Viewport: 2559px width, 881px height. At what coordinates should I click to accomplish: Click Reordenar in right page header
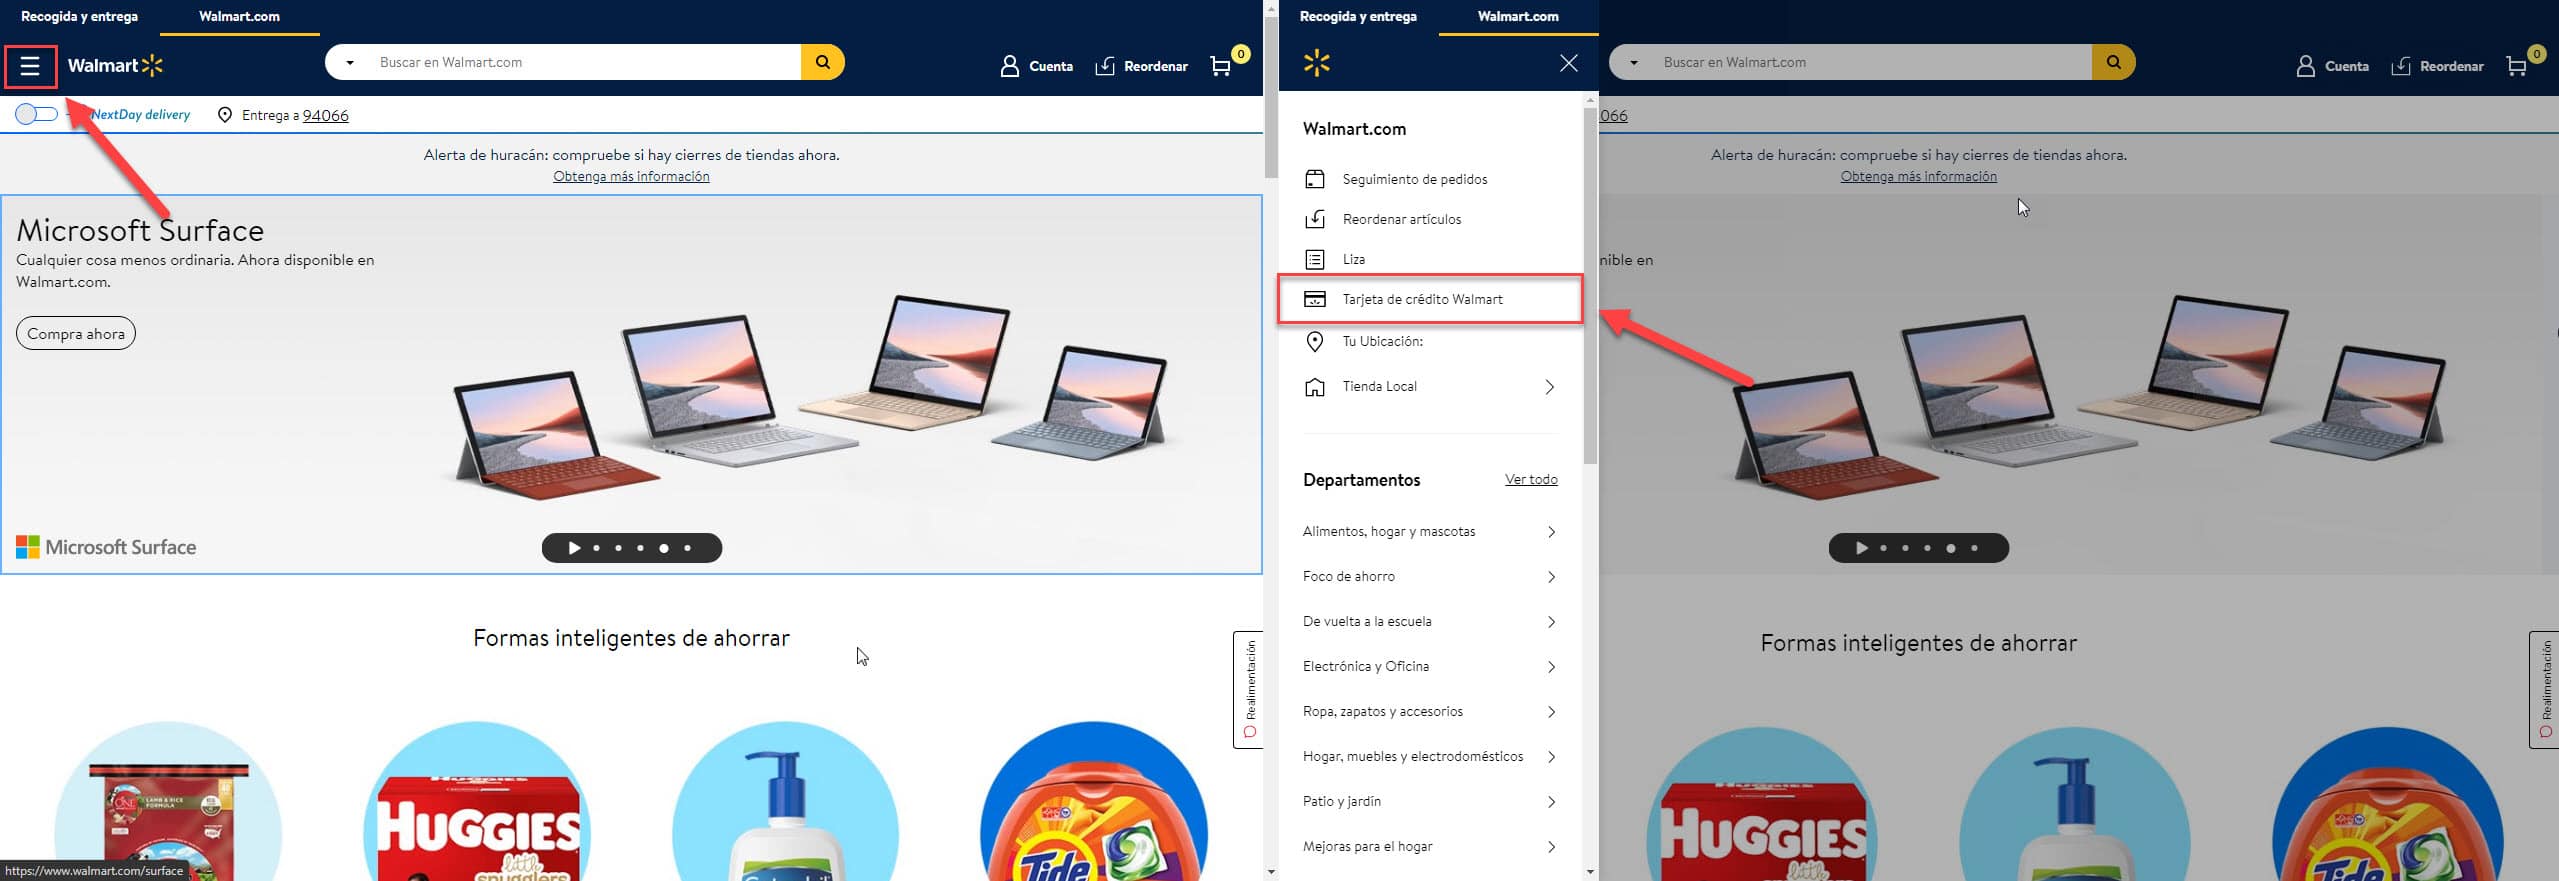click(x=2437, y=66)
